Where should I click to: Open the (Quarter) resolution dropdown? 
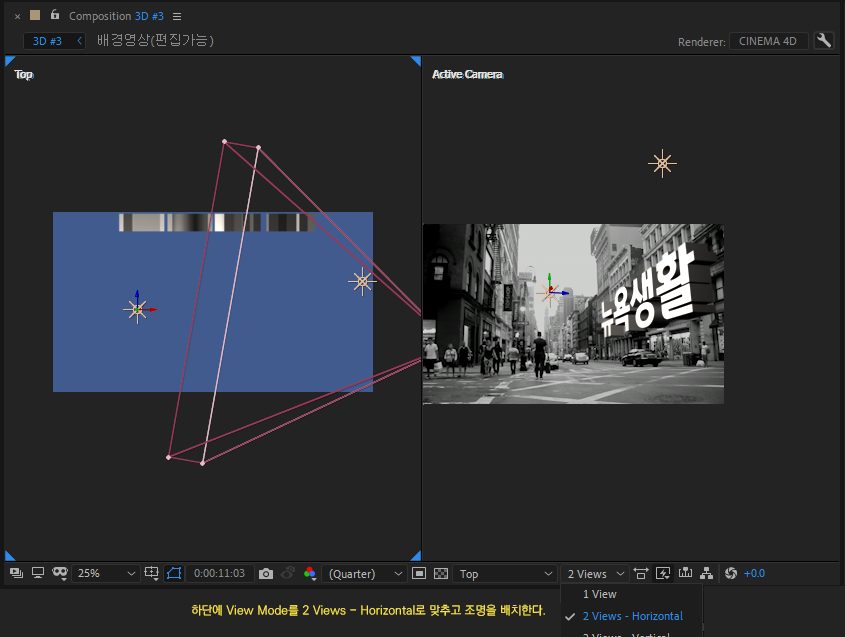click(x=365, y=574)
